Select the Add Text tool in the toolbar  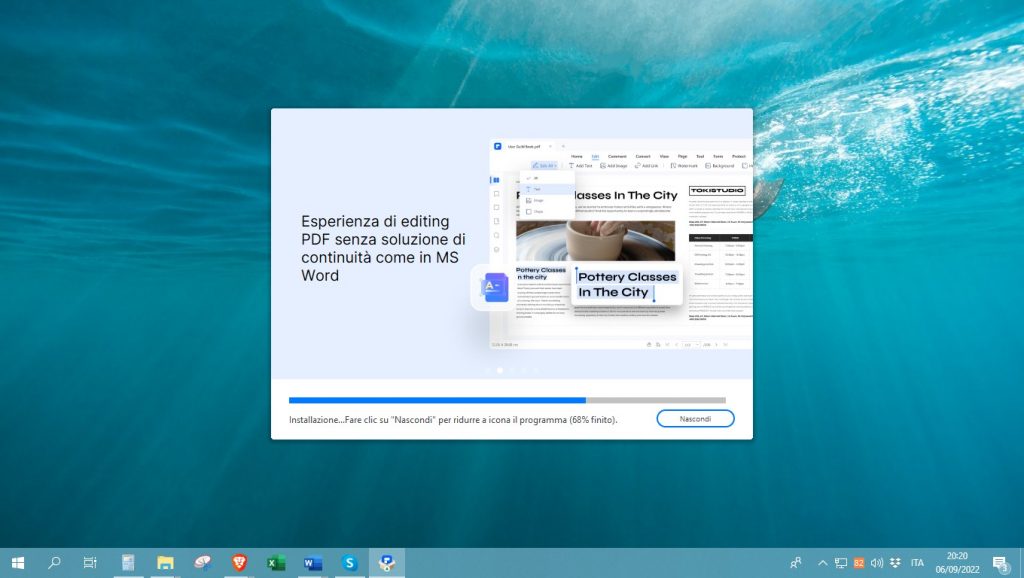(x=580, y=165)
